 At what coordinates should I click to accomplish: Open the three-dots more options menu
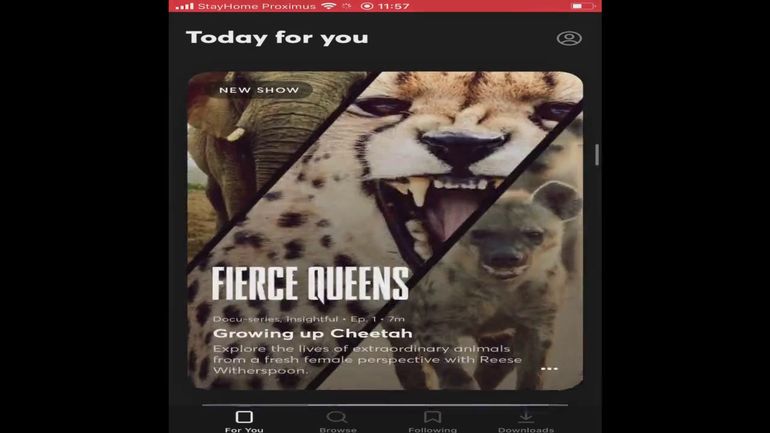click(x=549, y=368)
